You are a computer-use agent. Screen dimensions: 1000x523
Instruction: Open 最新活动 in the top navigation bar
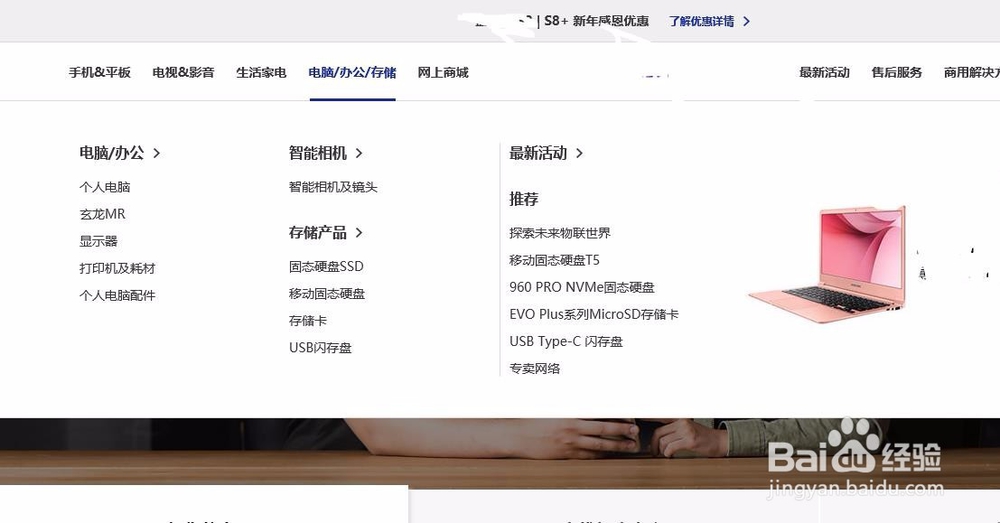pyautogui.click(x=824, y=73)
